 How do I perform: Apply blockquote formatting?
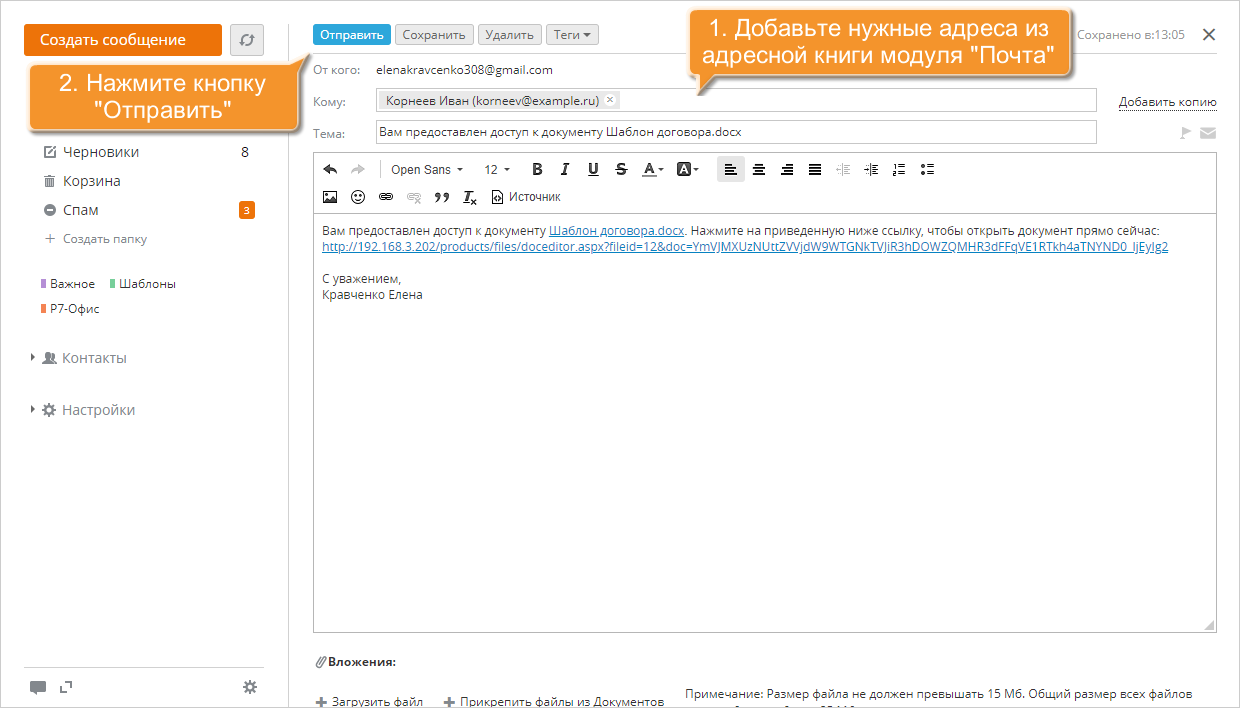(x=442, y=197)
